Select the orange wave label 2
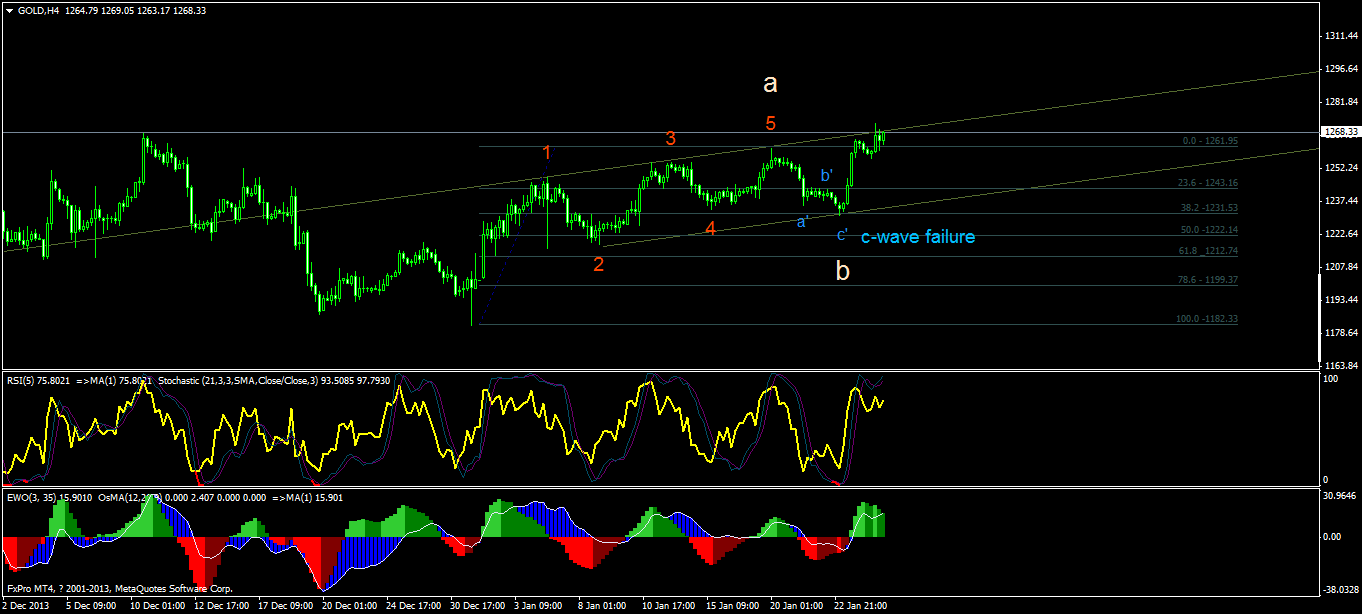 point(598,265)
